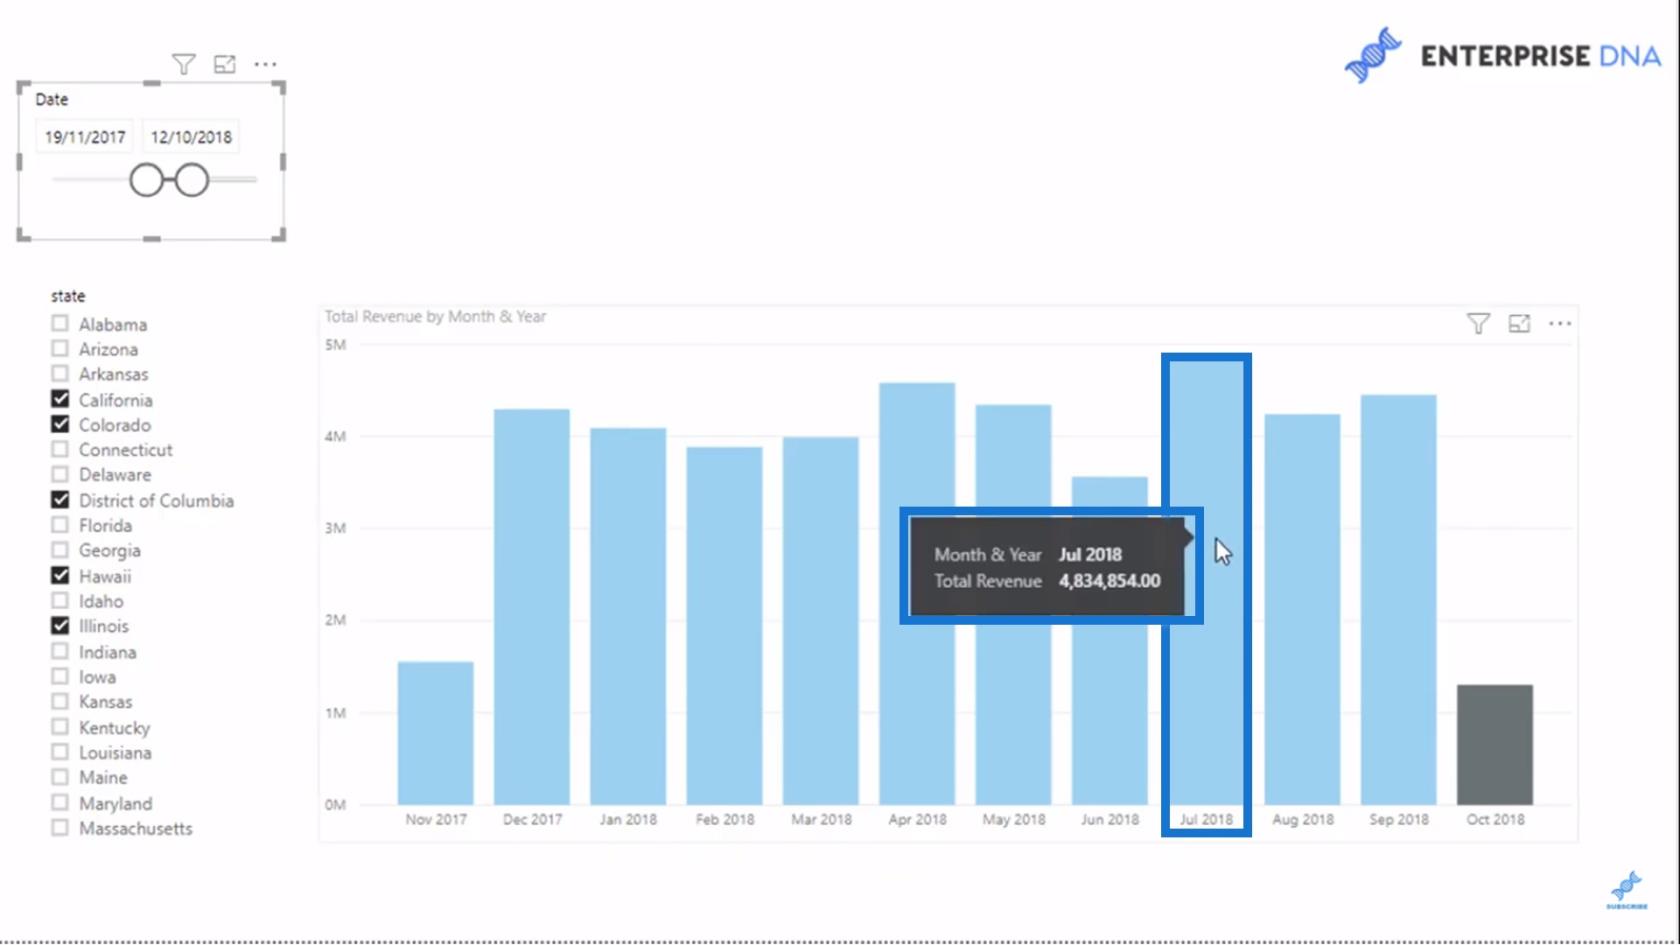The height and width of the screenshot is (945, 1680).
Task: Open focus mode on Date slicer
Action: (224, 65)
